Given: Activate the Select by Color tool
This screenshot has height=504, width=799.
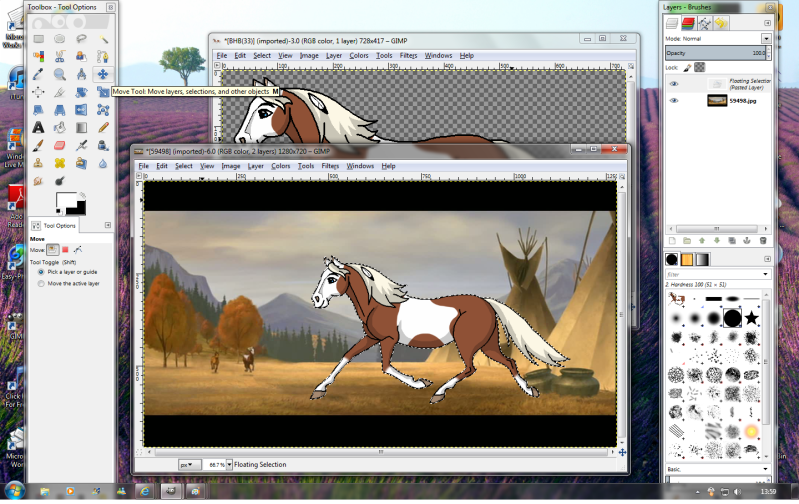Looking at the screenshot, I should (38, 57).
